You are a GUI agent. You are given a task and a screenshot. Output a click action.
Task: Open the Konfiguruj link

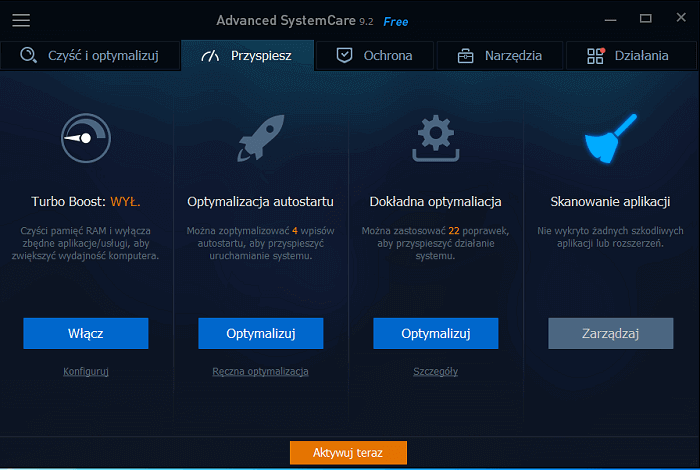(85, 371)
